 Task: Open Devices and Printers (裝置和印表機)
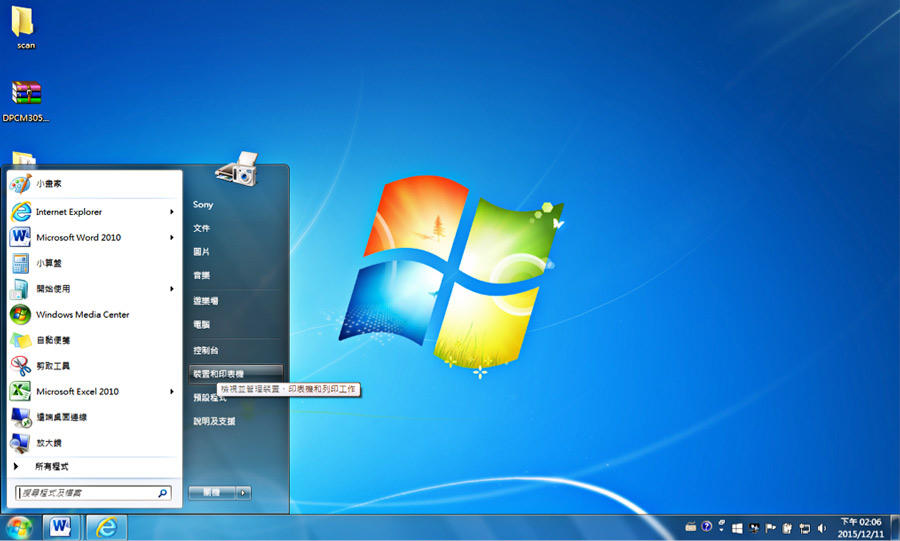[235, 374]
